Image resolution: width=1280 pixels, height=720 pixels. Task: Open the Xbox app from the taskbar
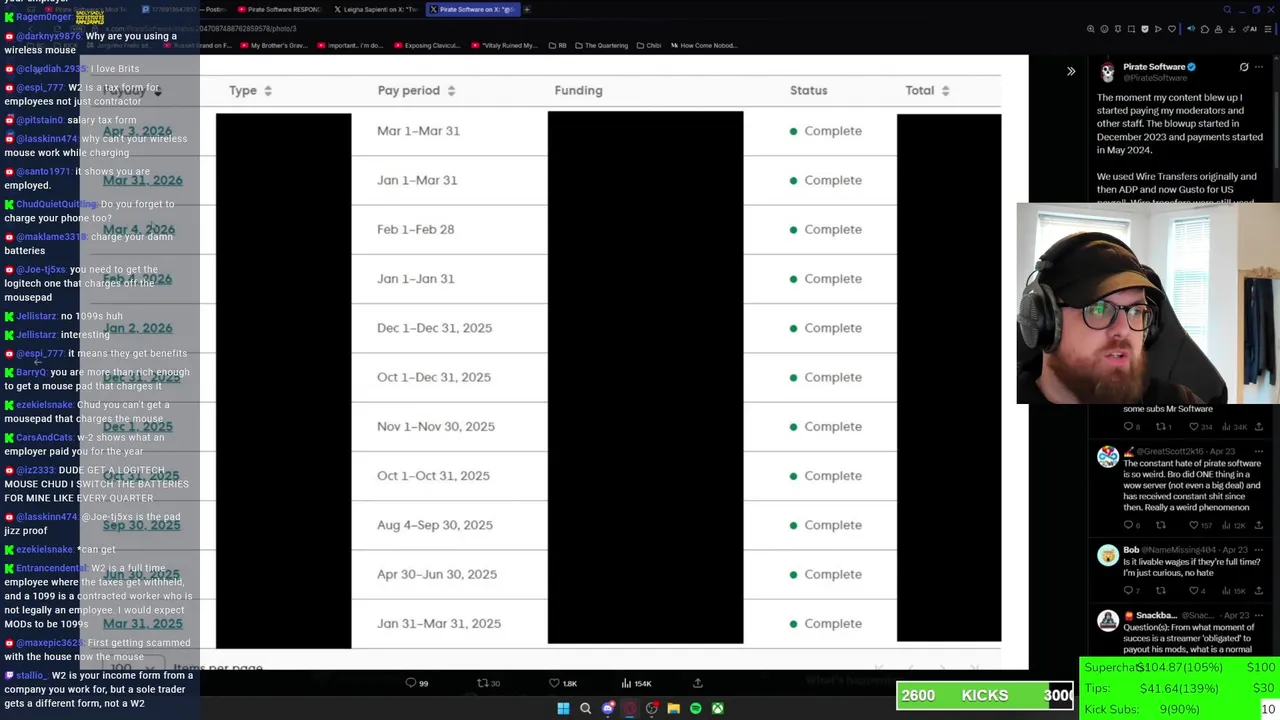718,709
